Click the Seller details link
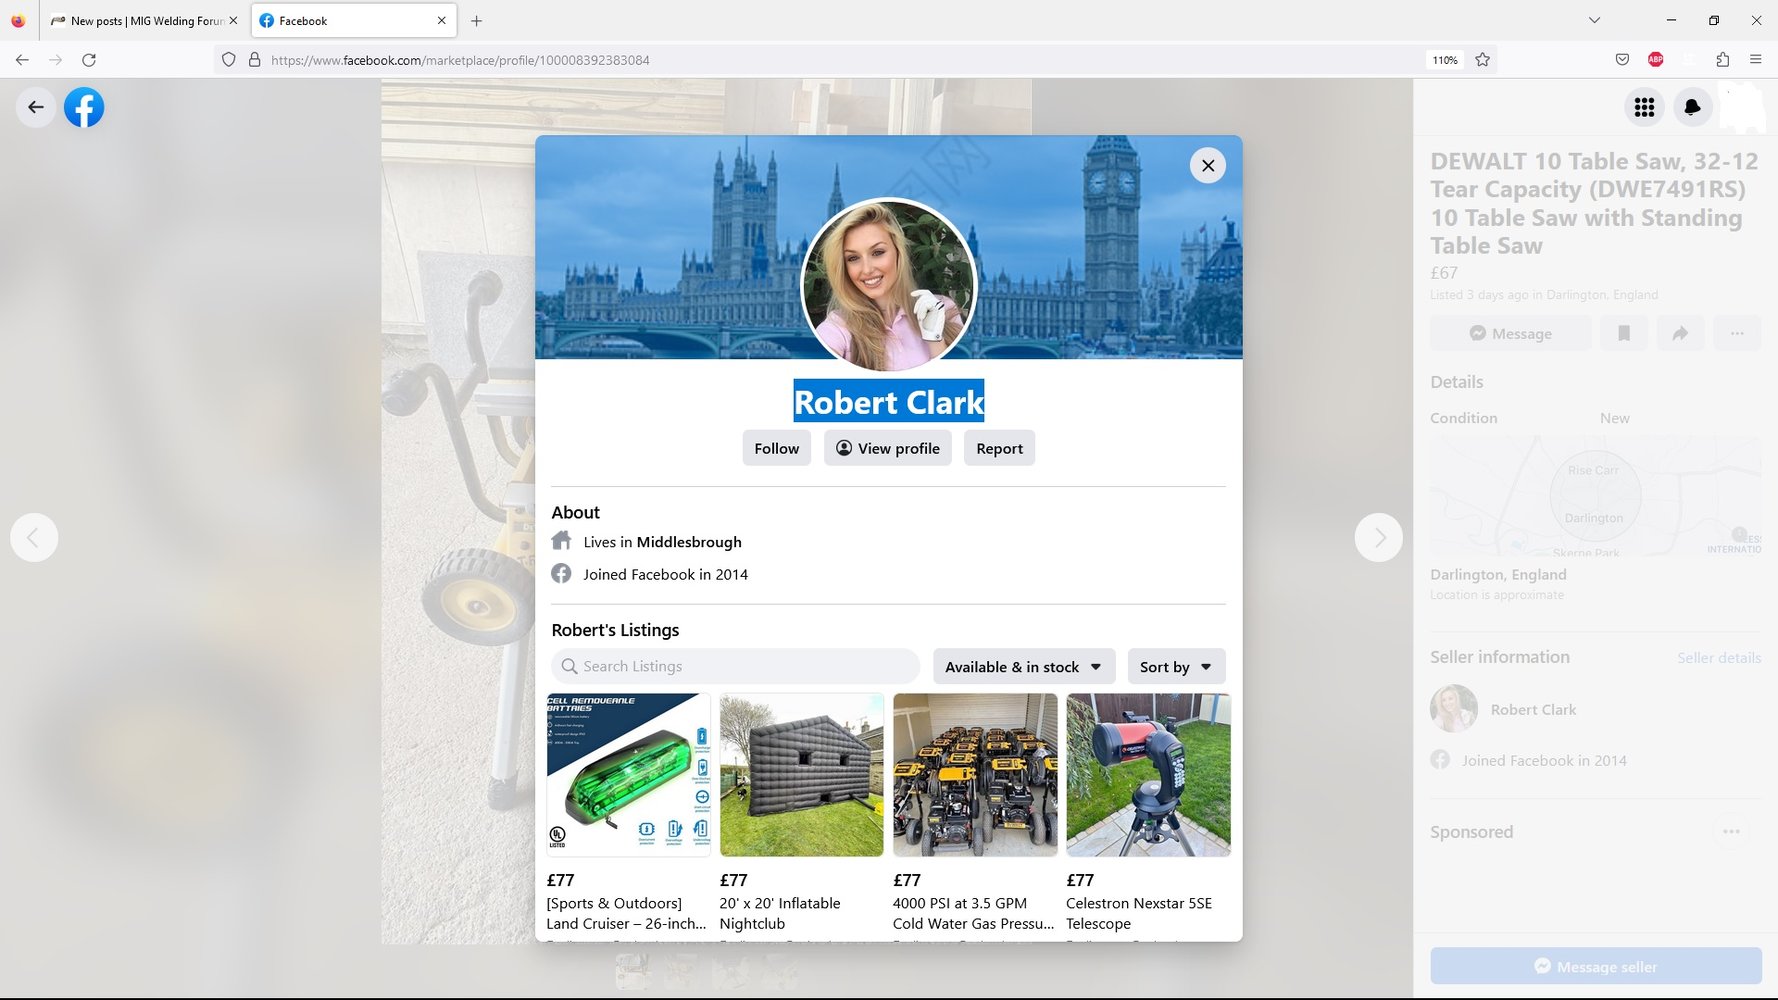1778x1000 pixels. [1719, 657]
